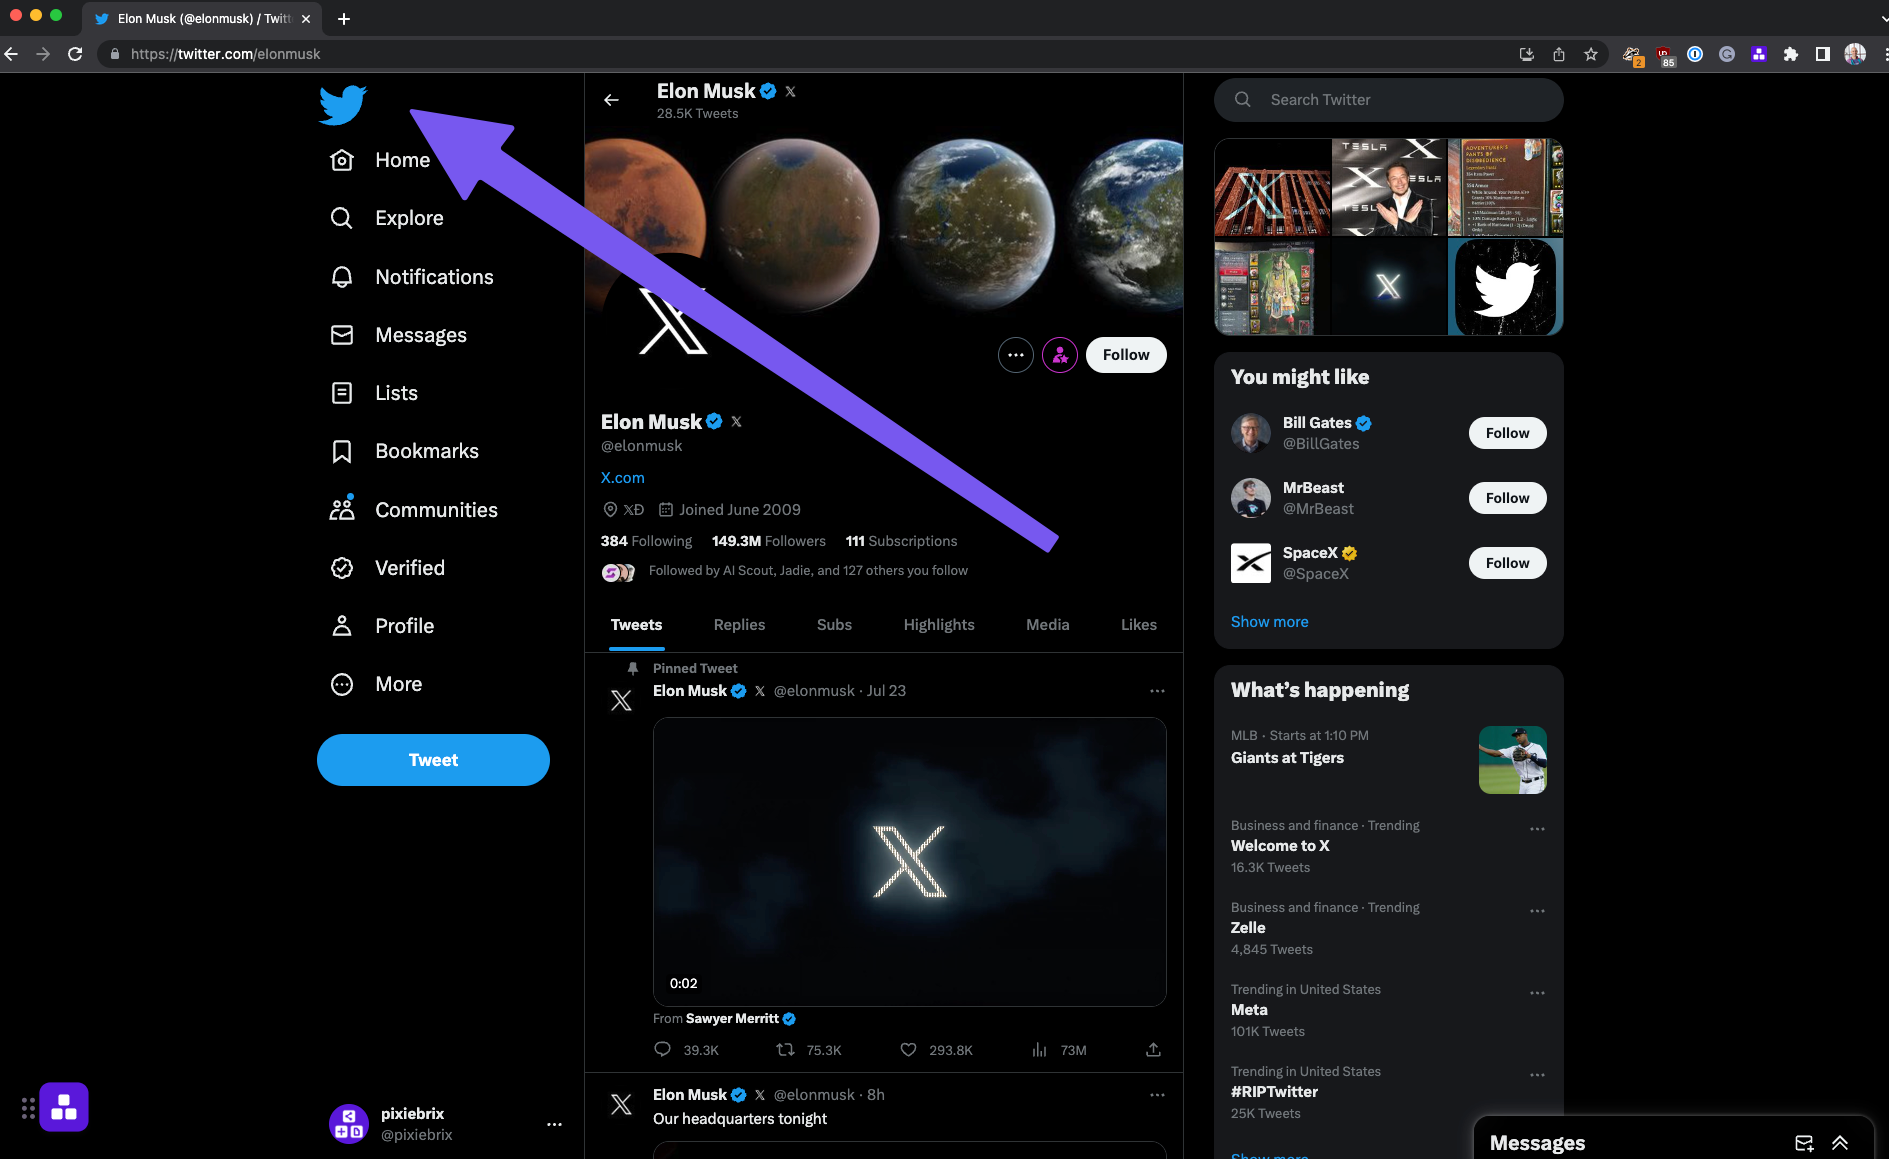Open options for Meta trend

pos(1537,993)
